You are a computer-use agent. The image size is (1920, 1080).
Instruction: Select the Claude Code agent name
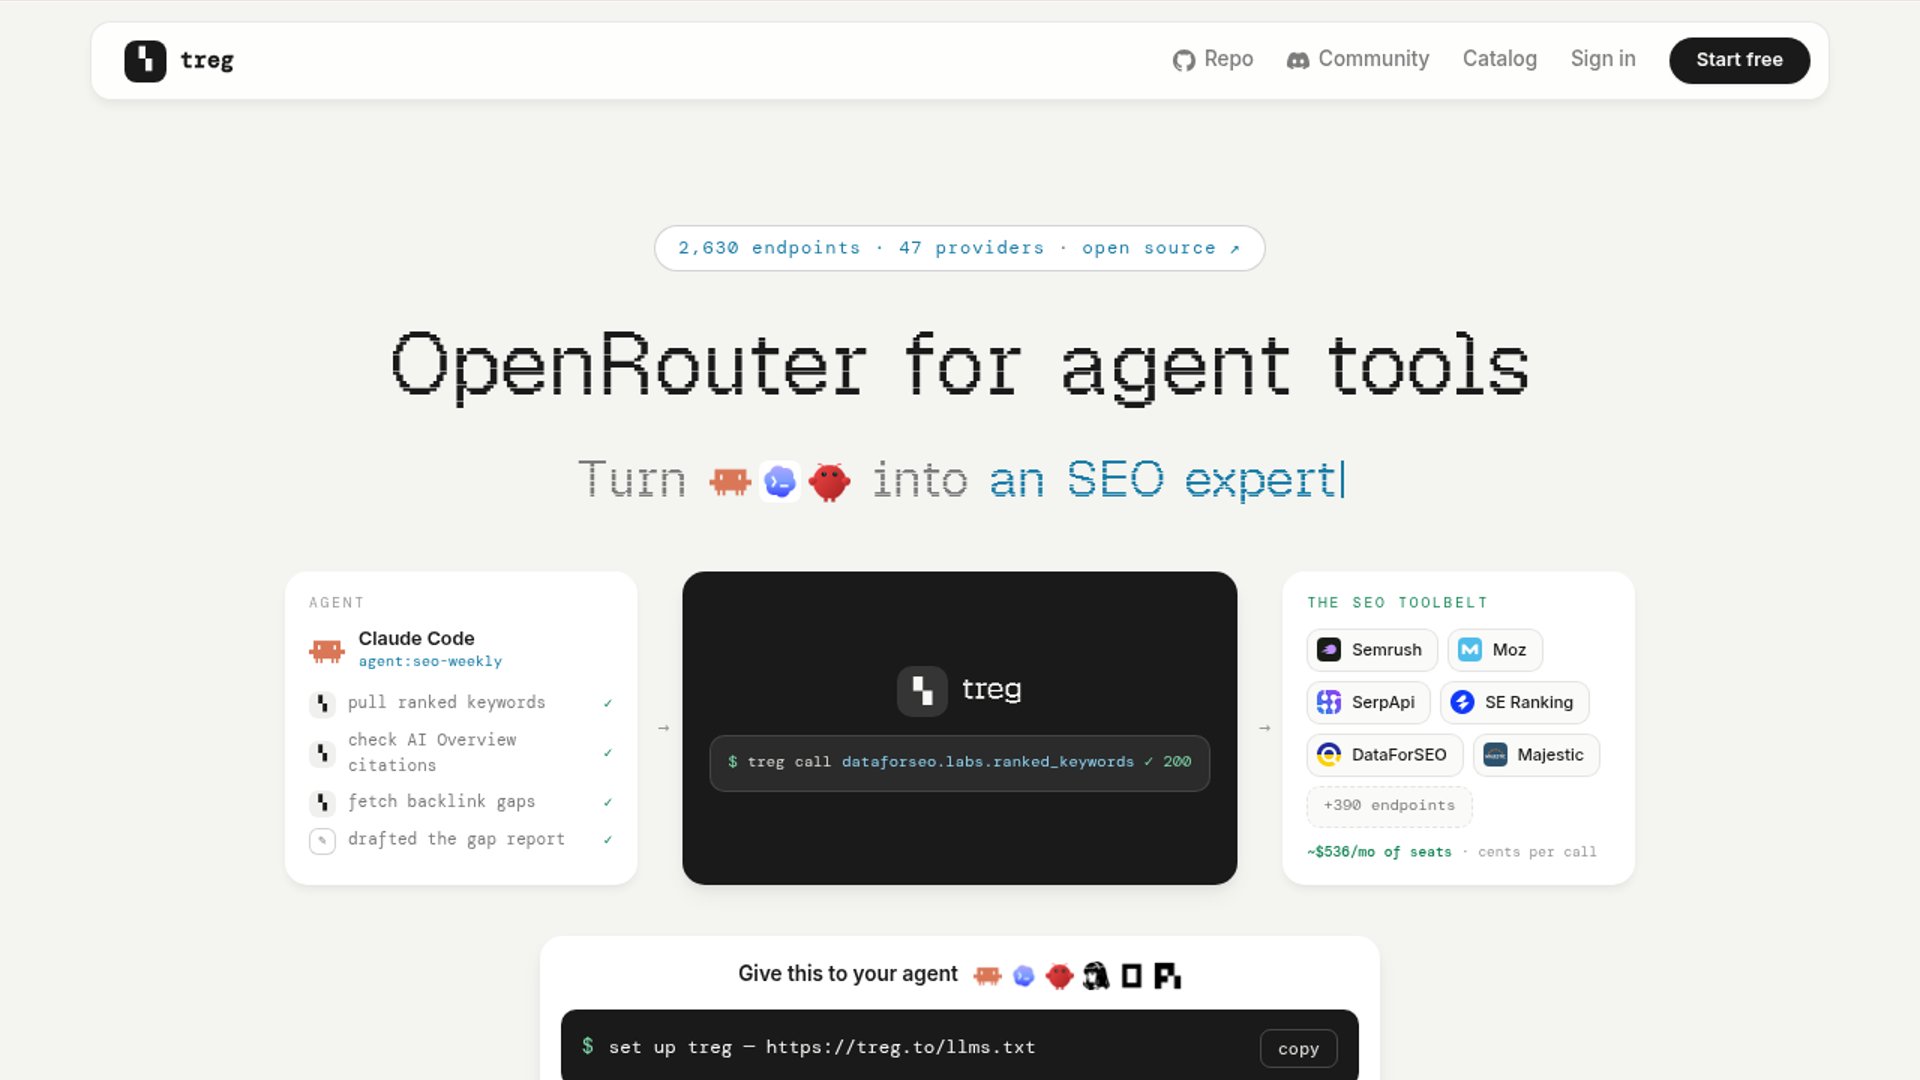(416, 638)
